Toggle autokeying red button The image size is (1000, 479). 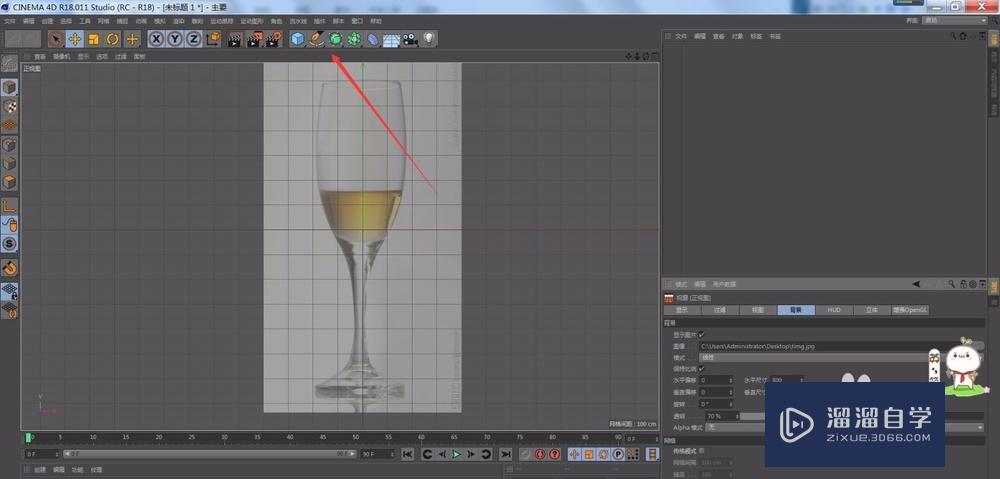tap(540, 454)
